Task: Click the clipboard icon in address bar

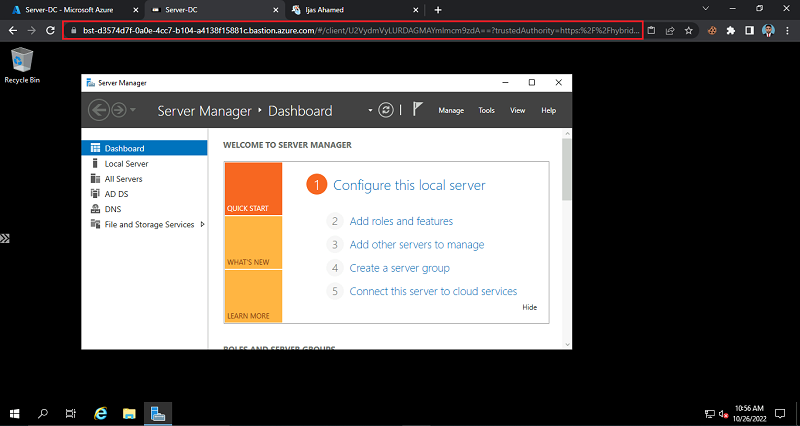Action: click(x=652, y=31)
